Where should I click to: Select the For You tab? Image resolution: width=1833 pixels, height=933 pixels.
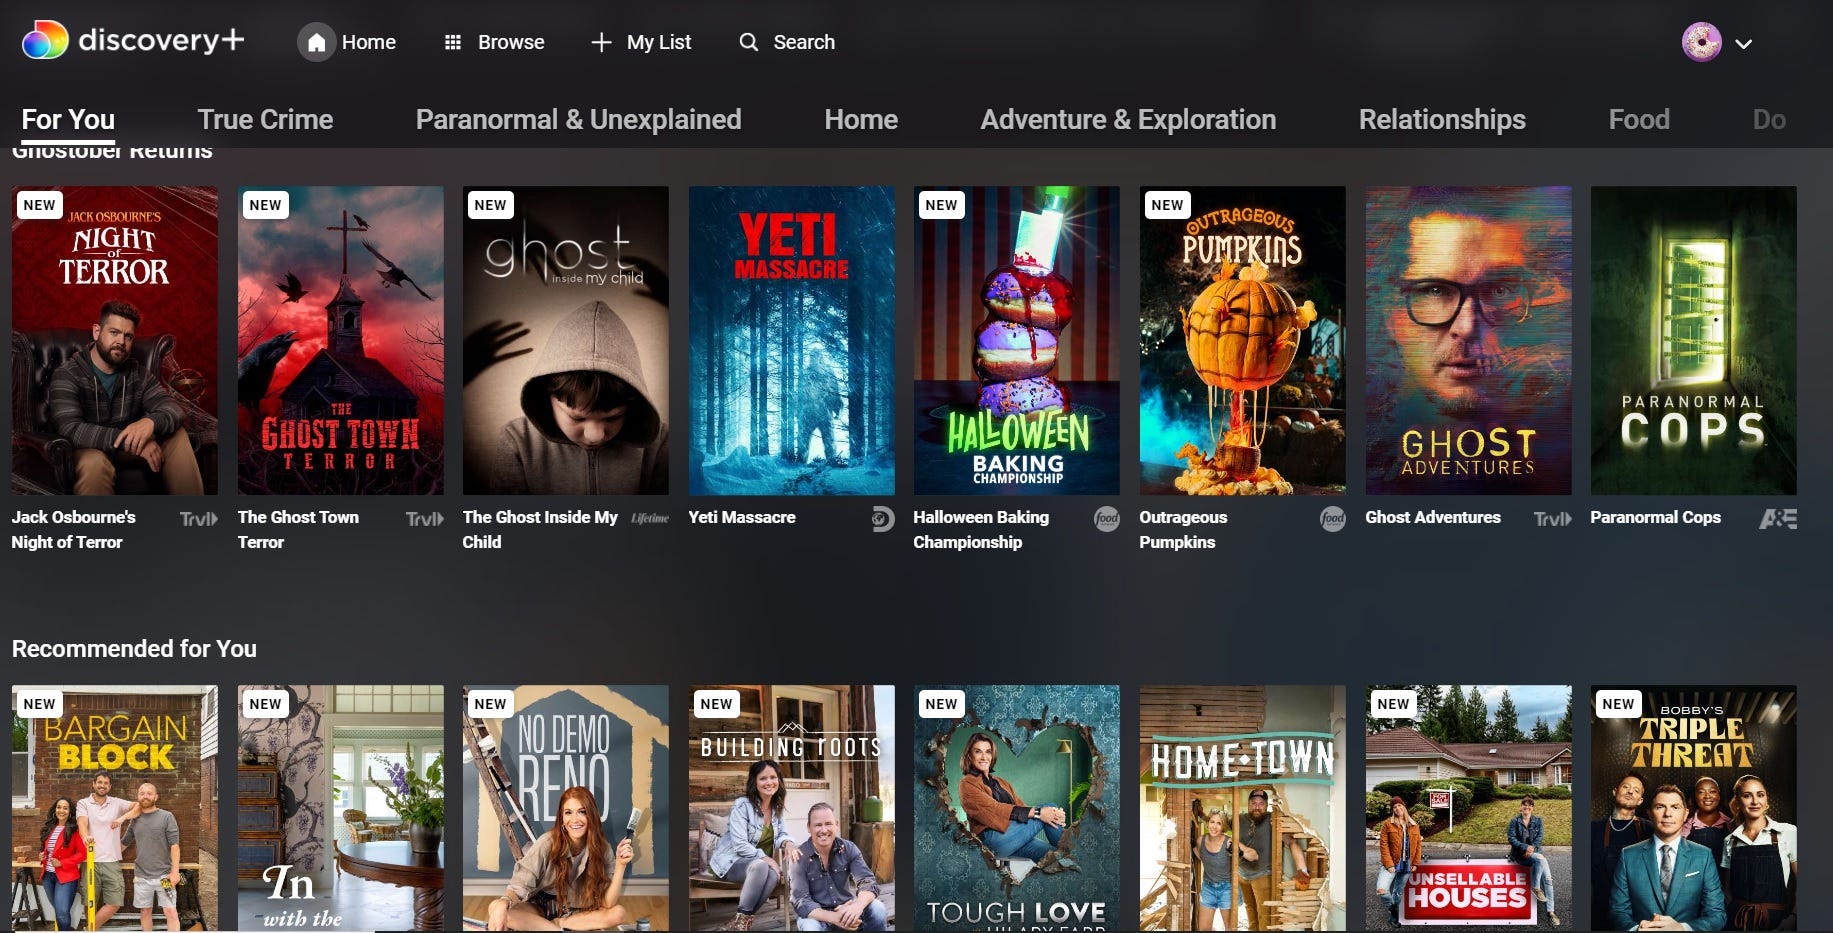(x=68, y=120)
